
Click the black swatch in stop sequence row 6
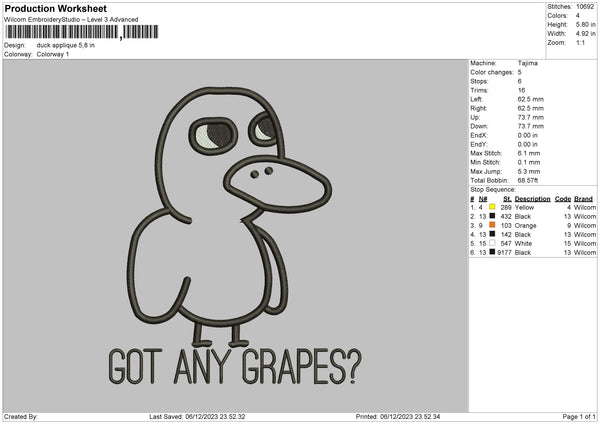pos(492,252)
